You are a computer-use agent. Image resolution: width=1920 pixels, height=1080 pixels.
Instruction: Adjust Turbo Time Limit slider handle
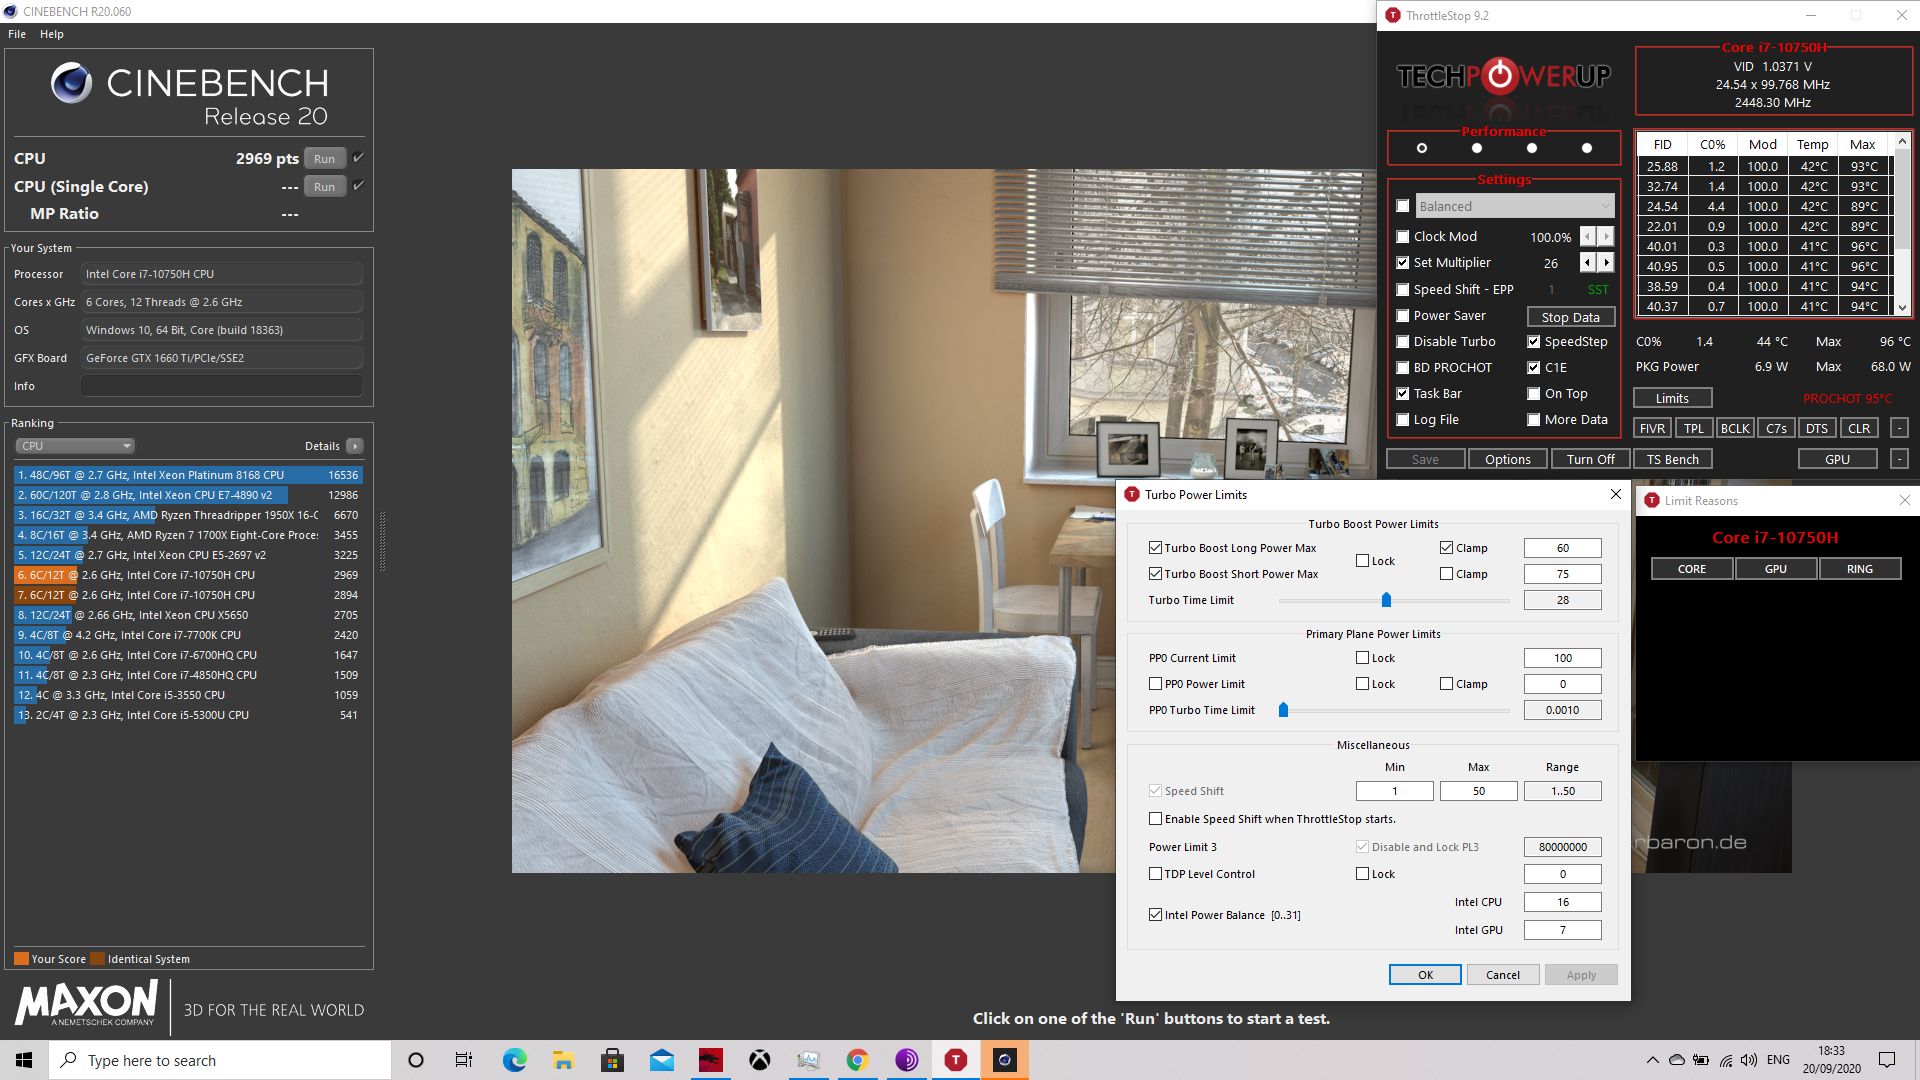click(1386, 600)
